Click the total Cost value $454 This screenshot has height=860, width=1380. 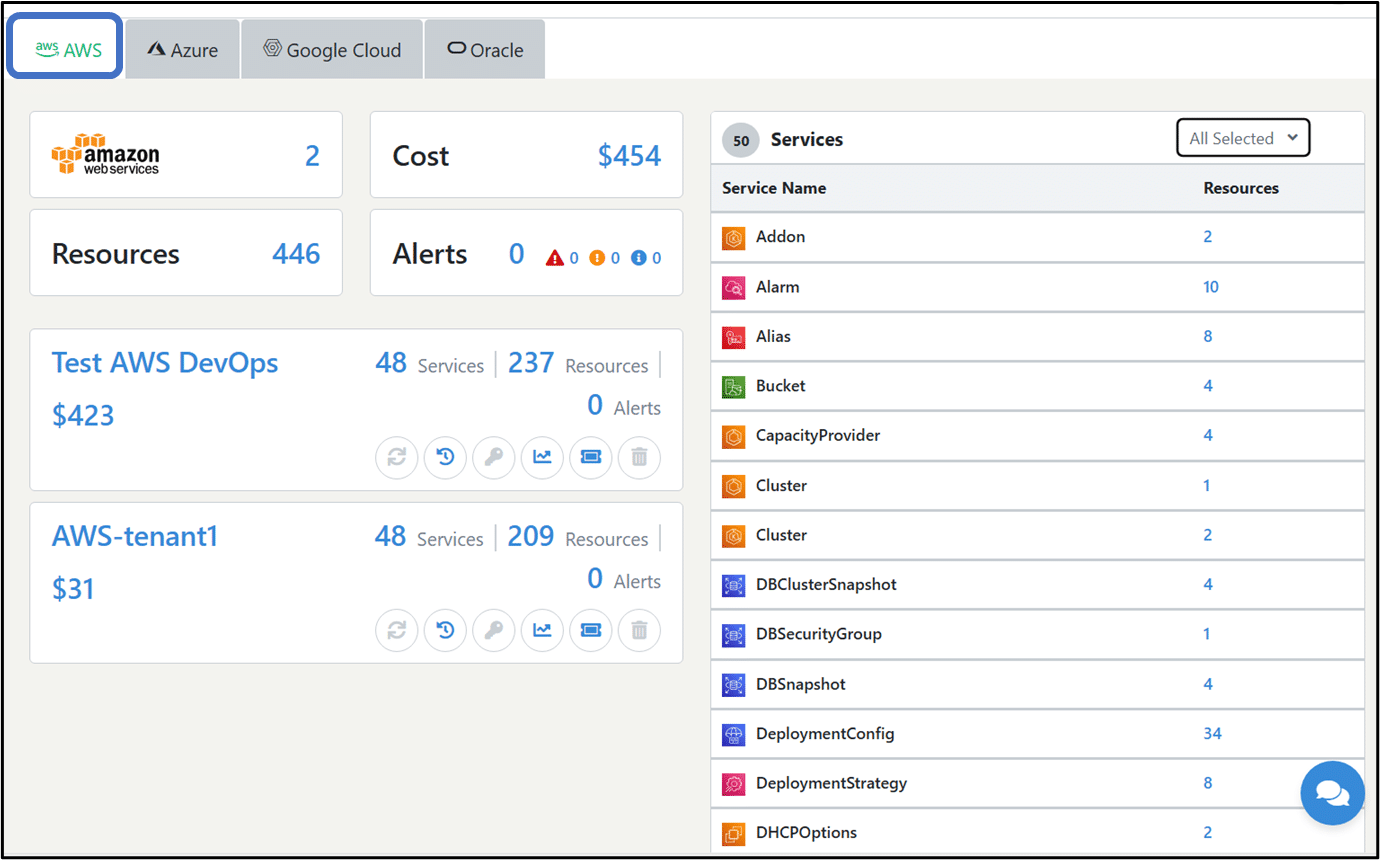coord(629,155)
